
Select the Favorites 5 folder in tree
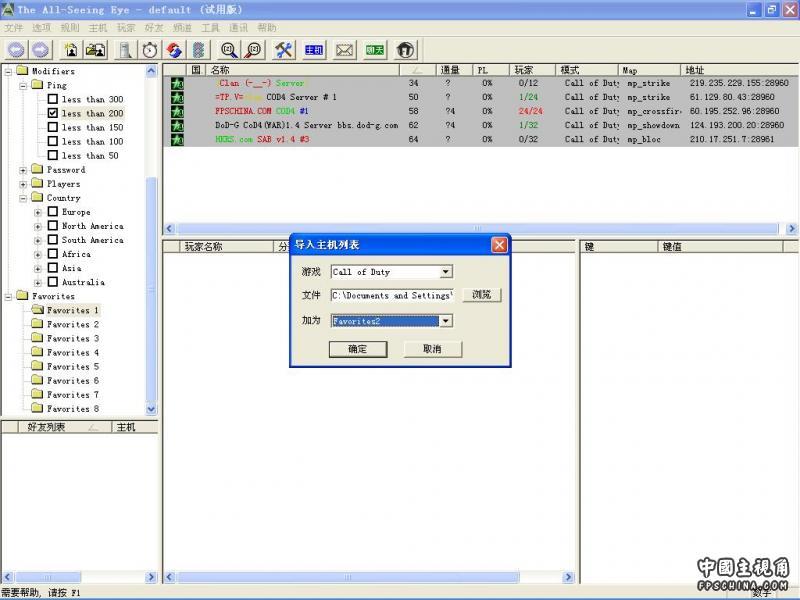(73, 366)
